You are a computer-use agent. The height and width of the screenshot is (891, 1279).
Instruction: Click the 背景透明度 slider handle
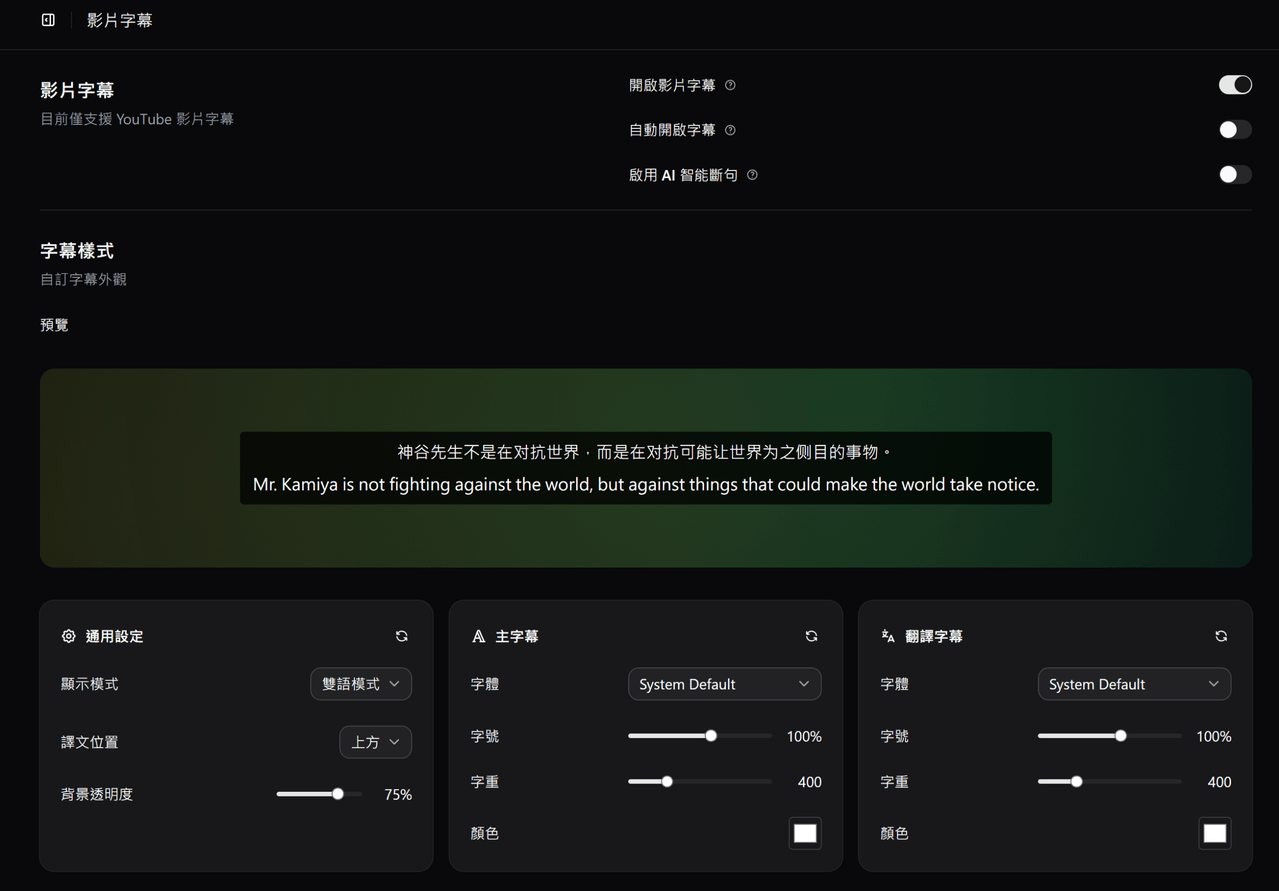pos(338,794)
